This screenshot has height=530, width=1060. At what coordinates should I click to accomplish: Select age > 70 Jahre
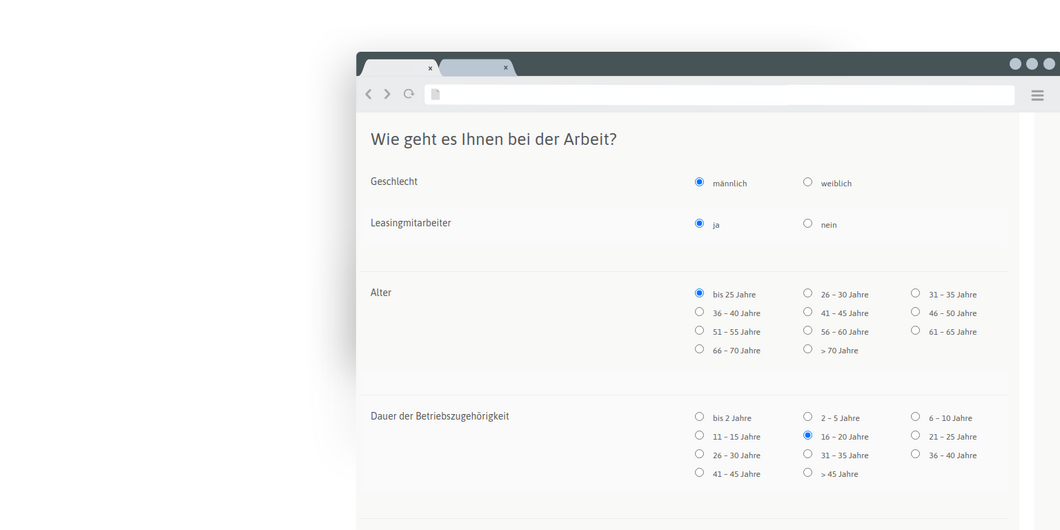(x=807, y=349)
